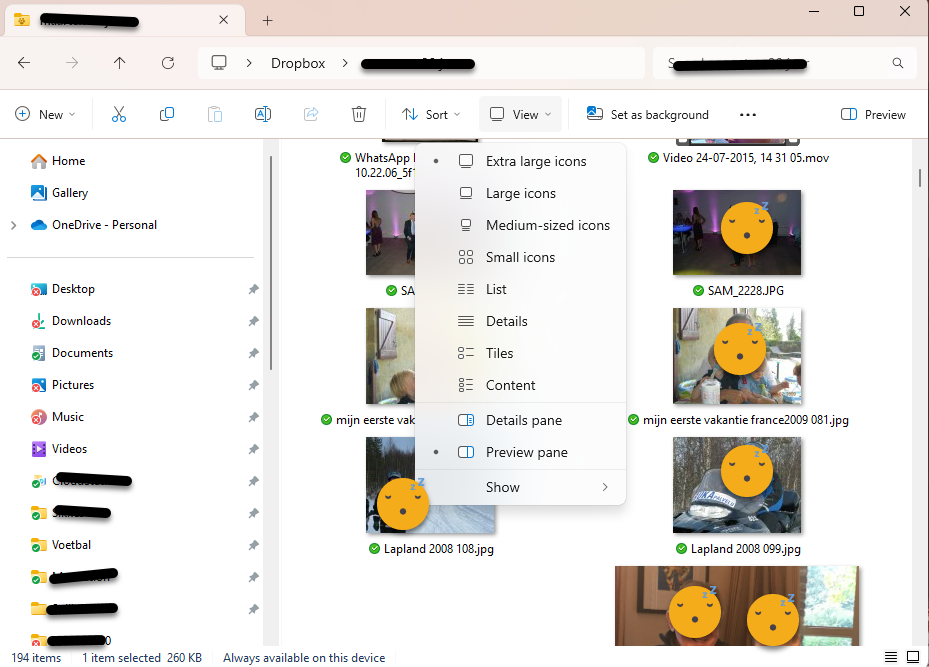Expand the OneDrive - Personal tree item
929x667 pixels.
tap(14, 225)
